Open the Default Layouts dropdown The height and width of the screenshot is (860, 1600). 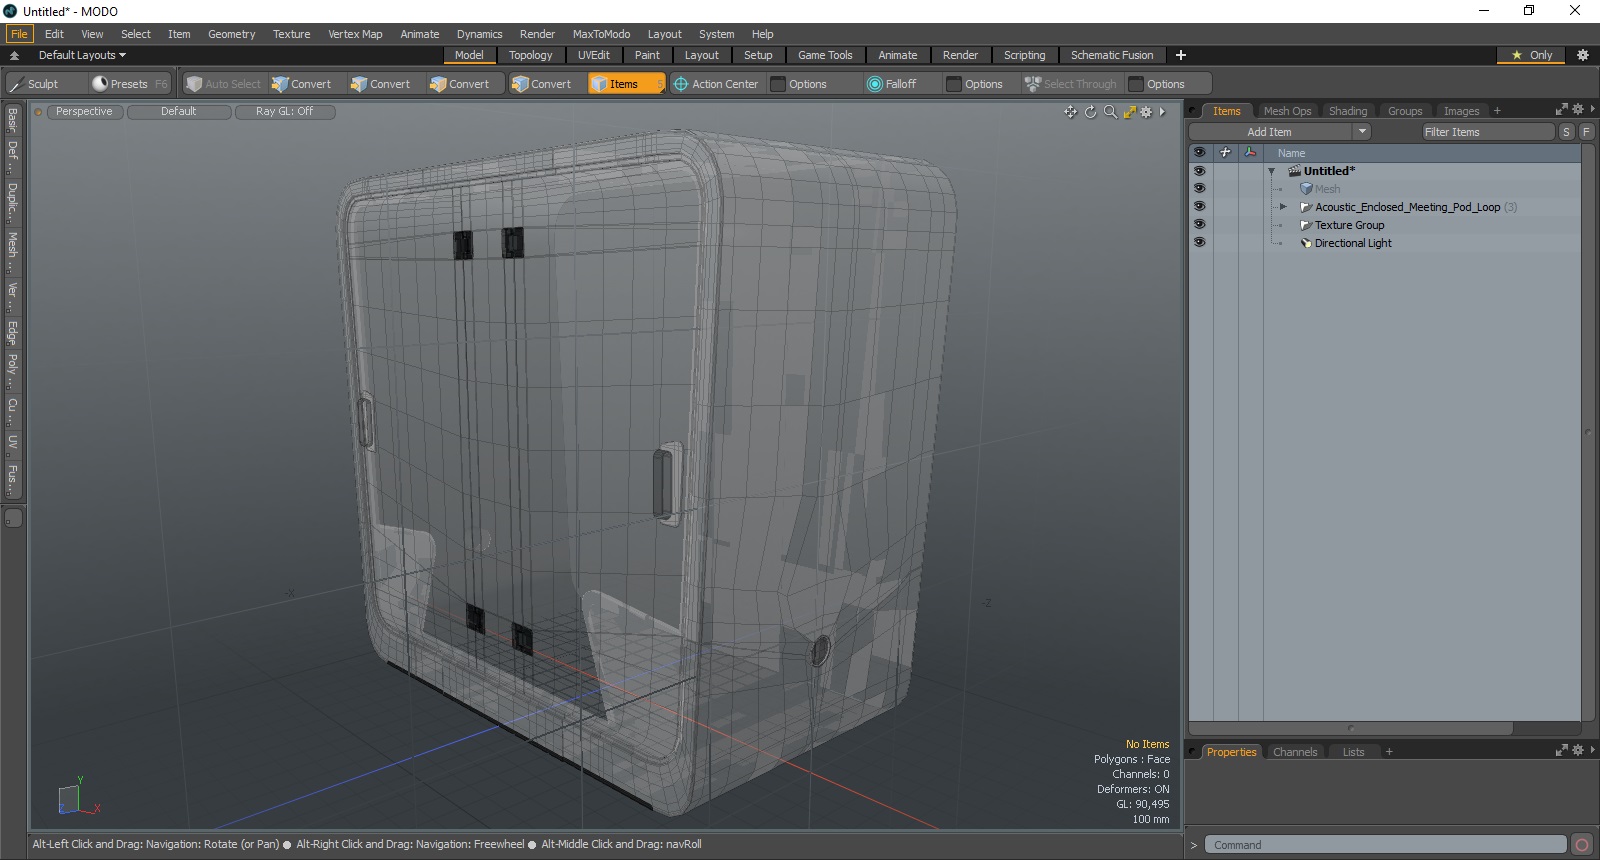click(x=82, y=55)
